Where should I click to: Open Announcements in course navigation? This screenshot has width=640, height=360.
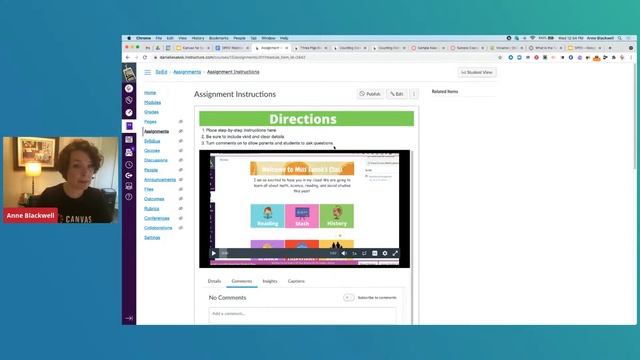click(x=160, y=180)
